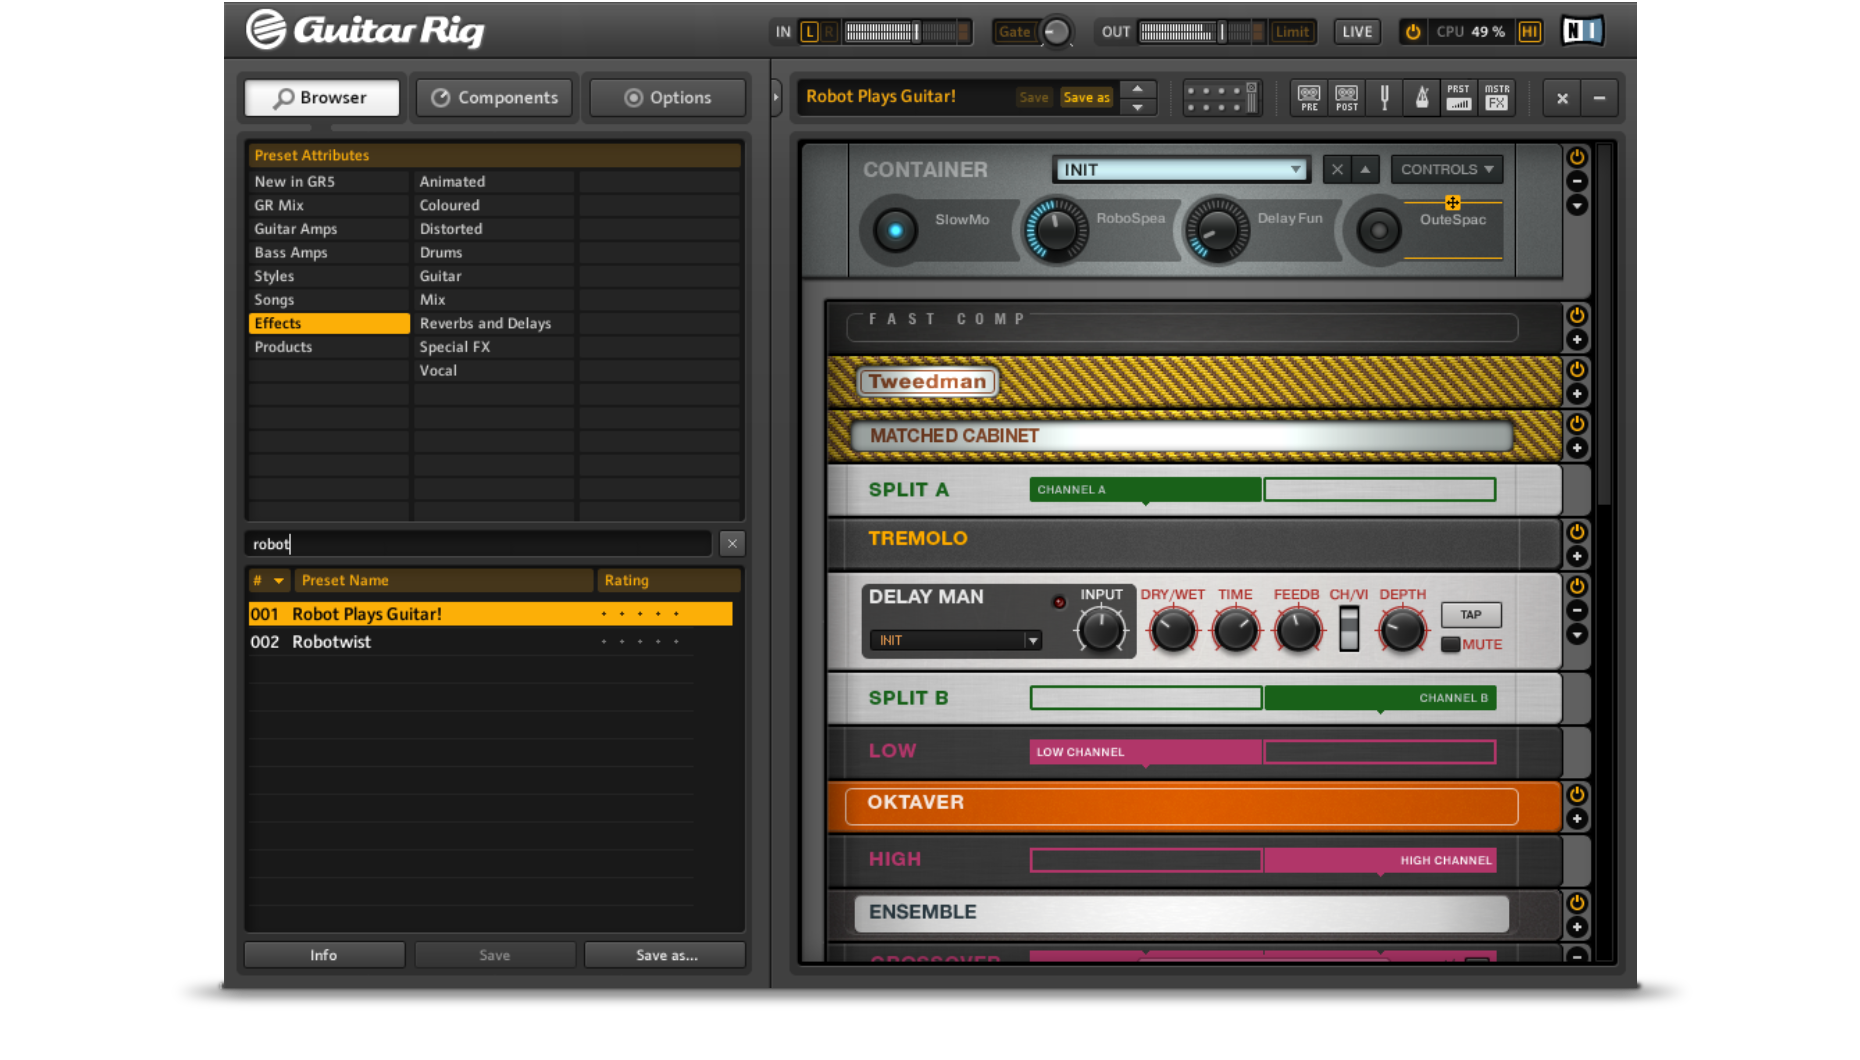The image size is (1860, 1060).
Task: Click the Rig Kontrol pedal board icon
Action: point(1221,97)
